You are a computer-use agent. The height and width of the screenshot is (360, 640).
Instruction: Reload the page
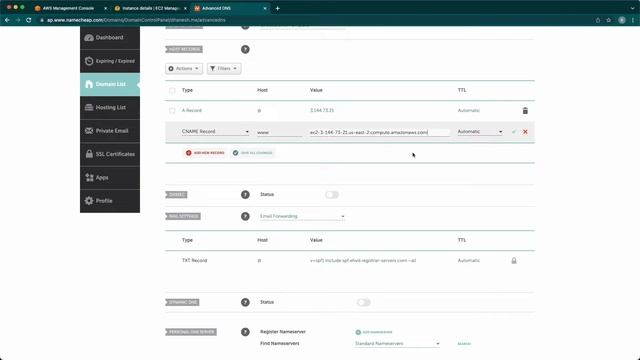tap(29, 20)
